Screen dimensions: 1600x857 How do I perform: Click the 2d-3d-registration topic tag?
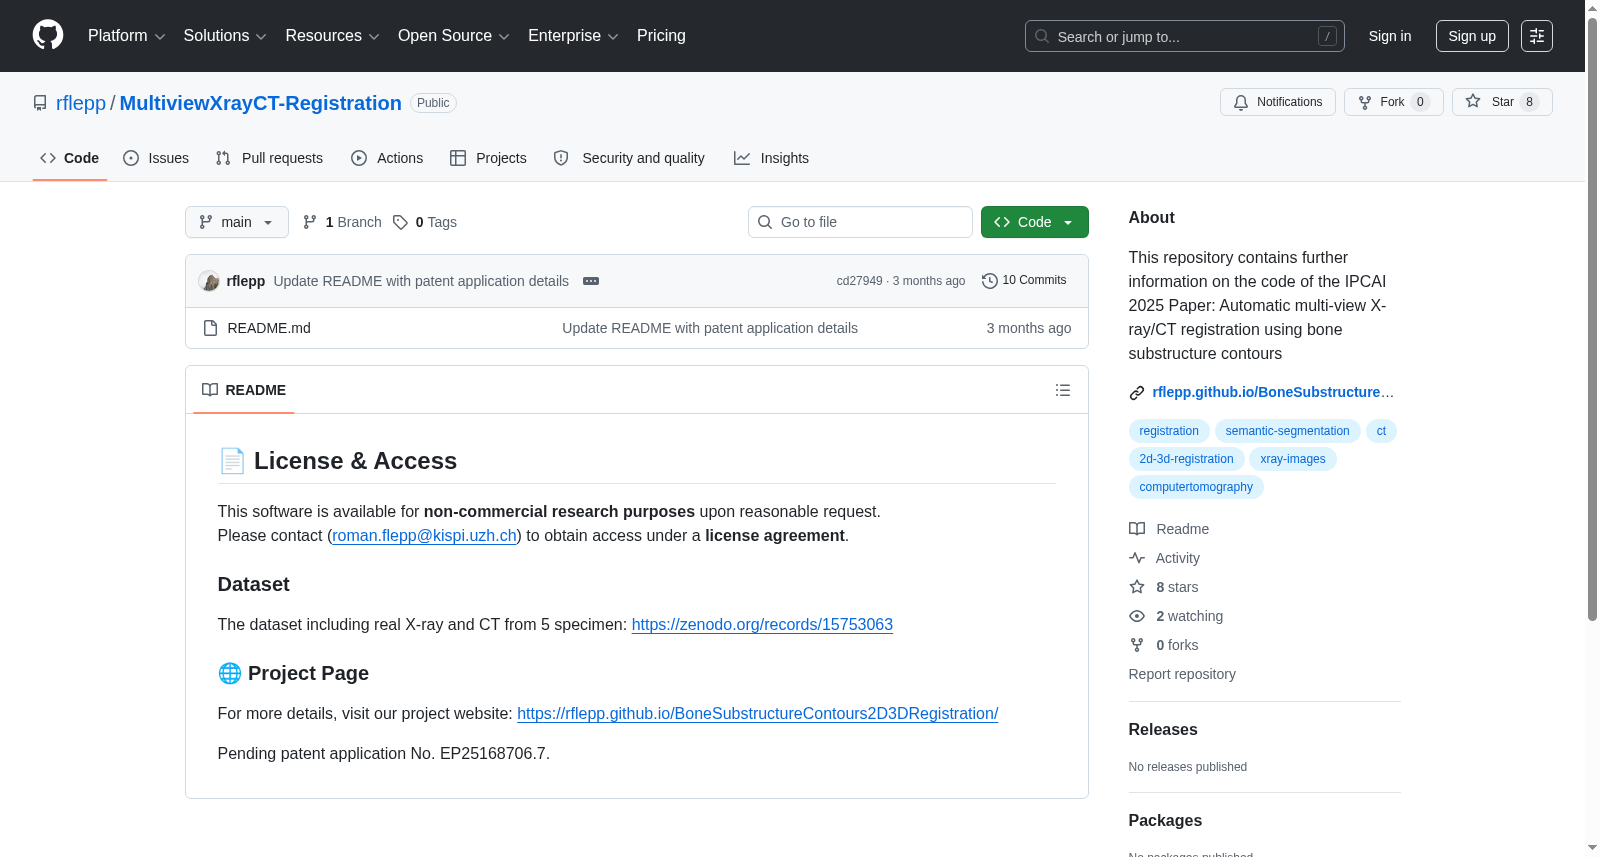pos(1187,459)
